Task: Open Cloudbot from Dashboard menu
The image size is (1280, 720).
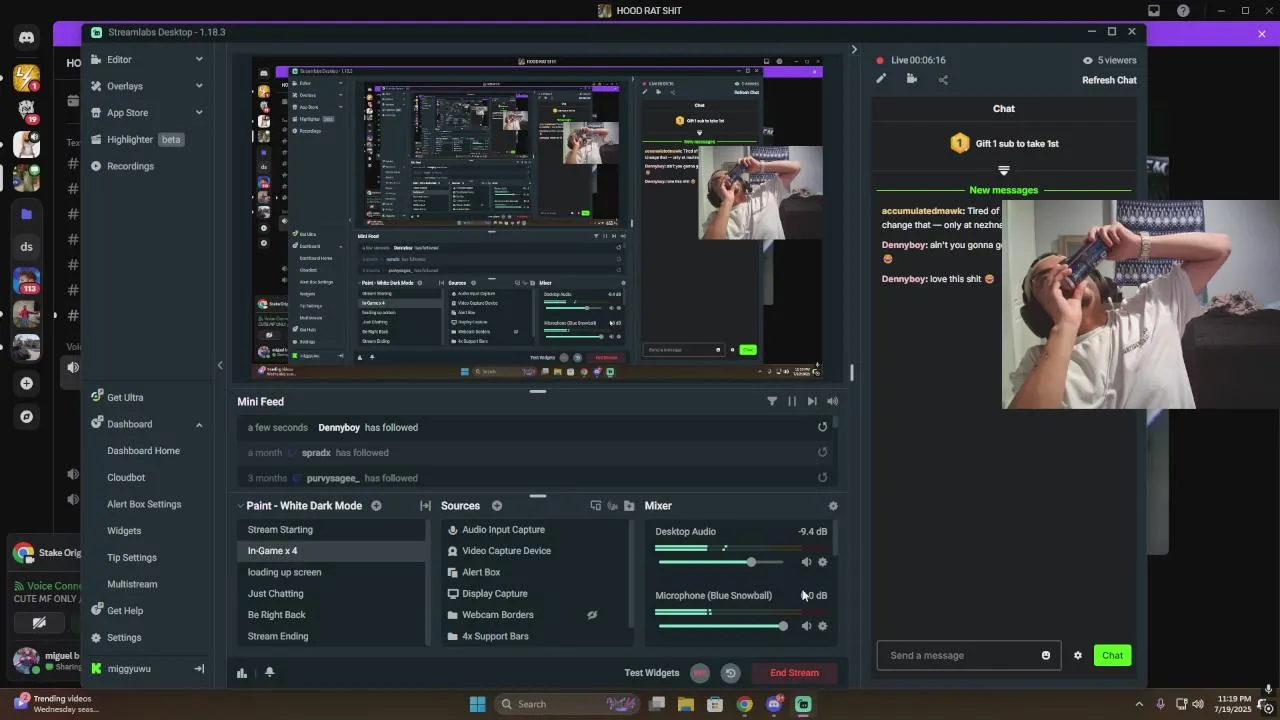Action: pyautogui.click(x=126, y=478)
